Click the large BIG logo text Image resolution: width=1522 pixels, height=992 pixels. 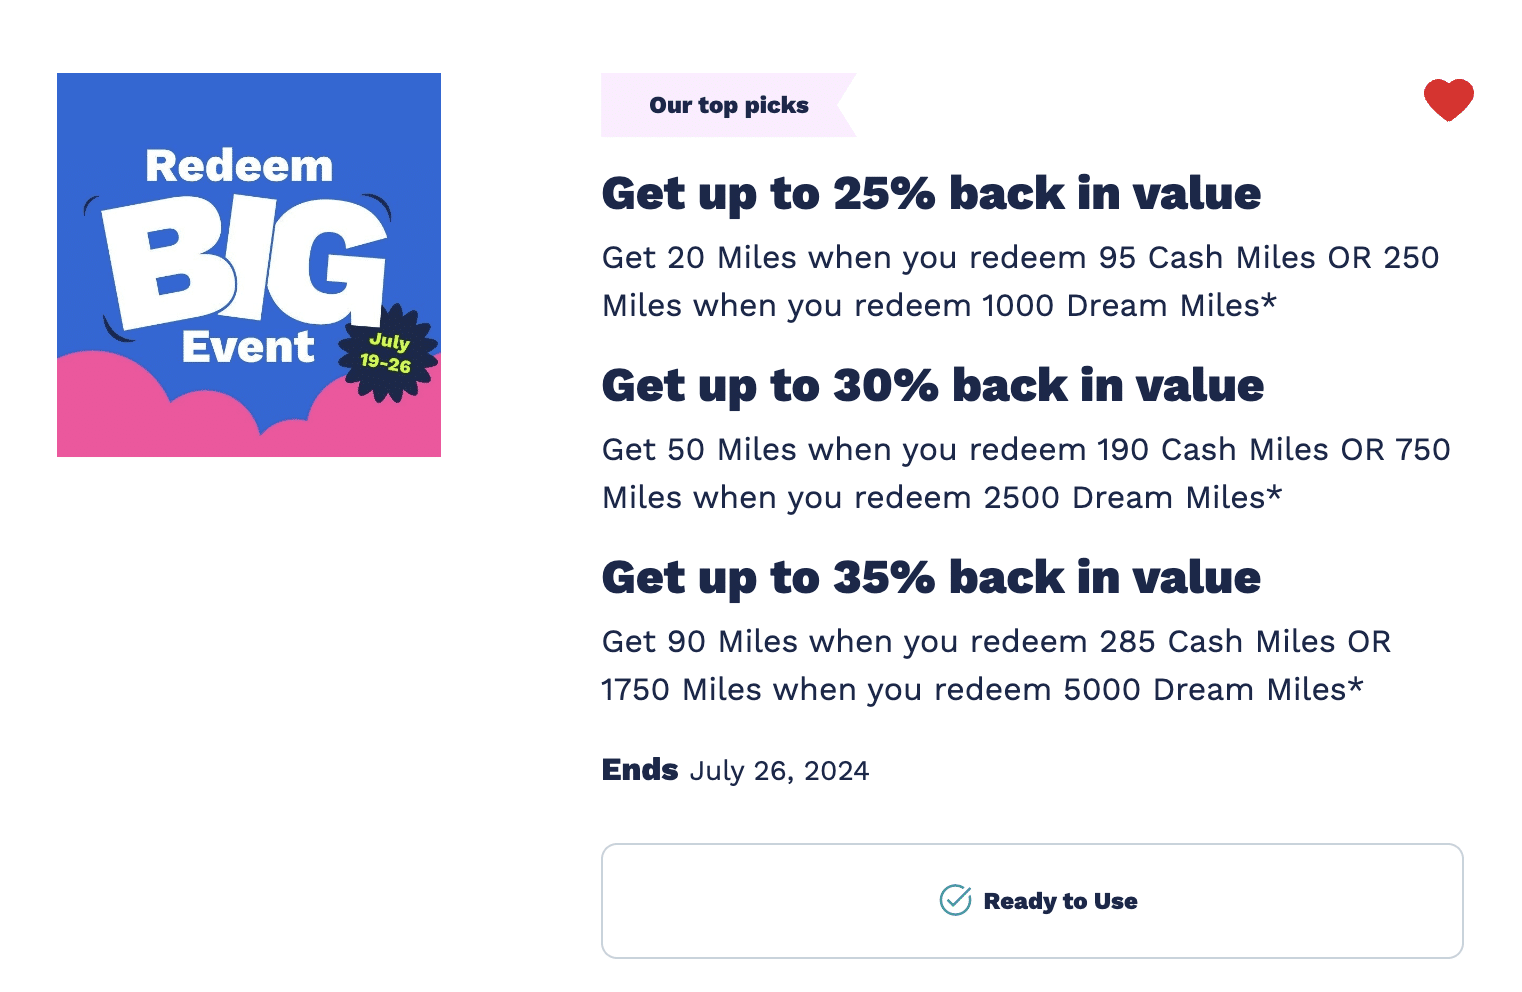[245, 261]
